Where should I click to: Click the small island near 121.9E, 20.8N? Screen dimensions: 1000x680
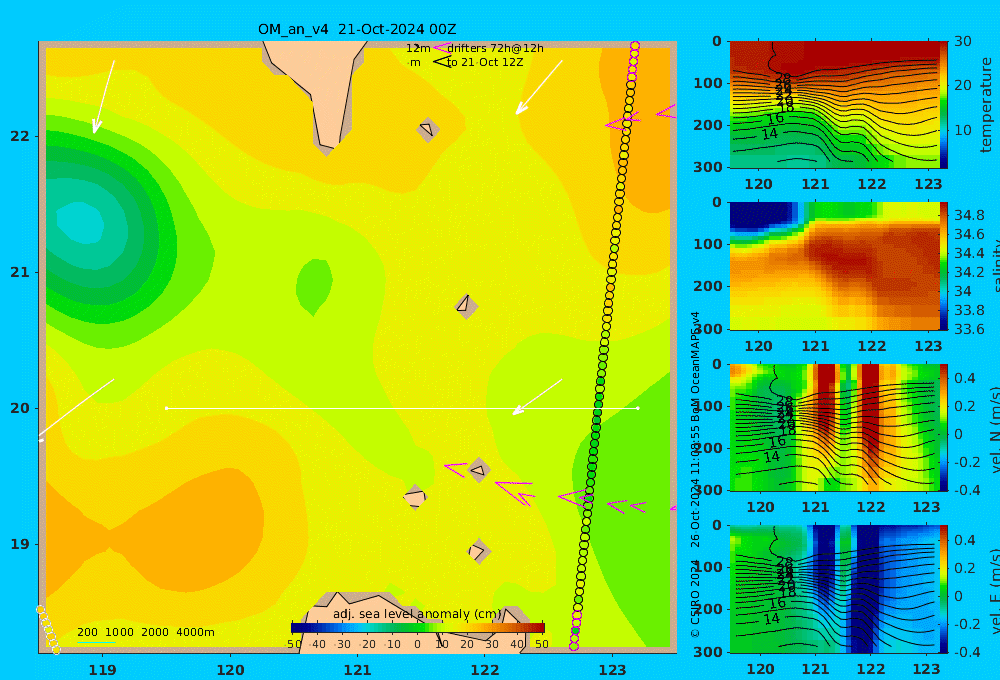point(466,306)
